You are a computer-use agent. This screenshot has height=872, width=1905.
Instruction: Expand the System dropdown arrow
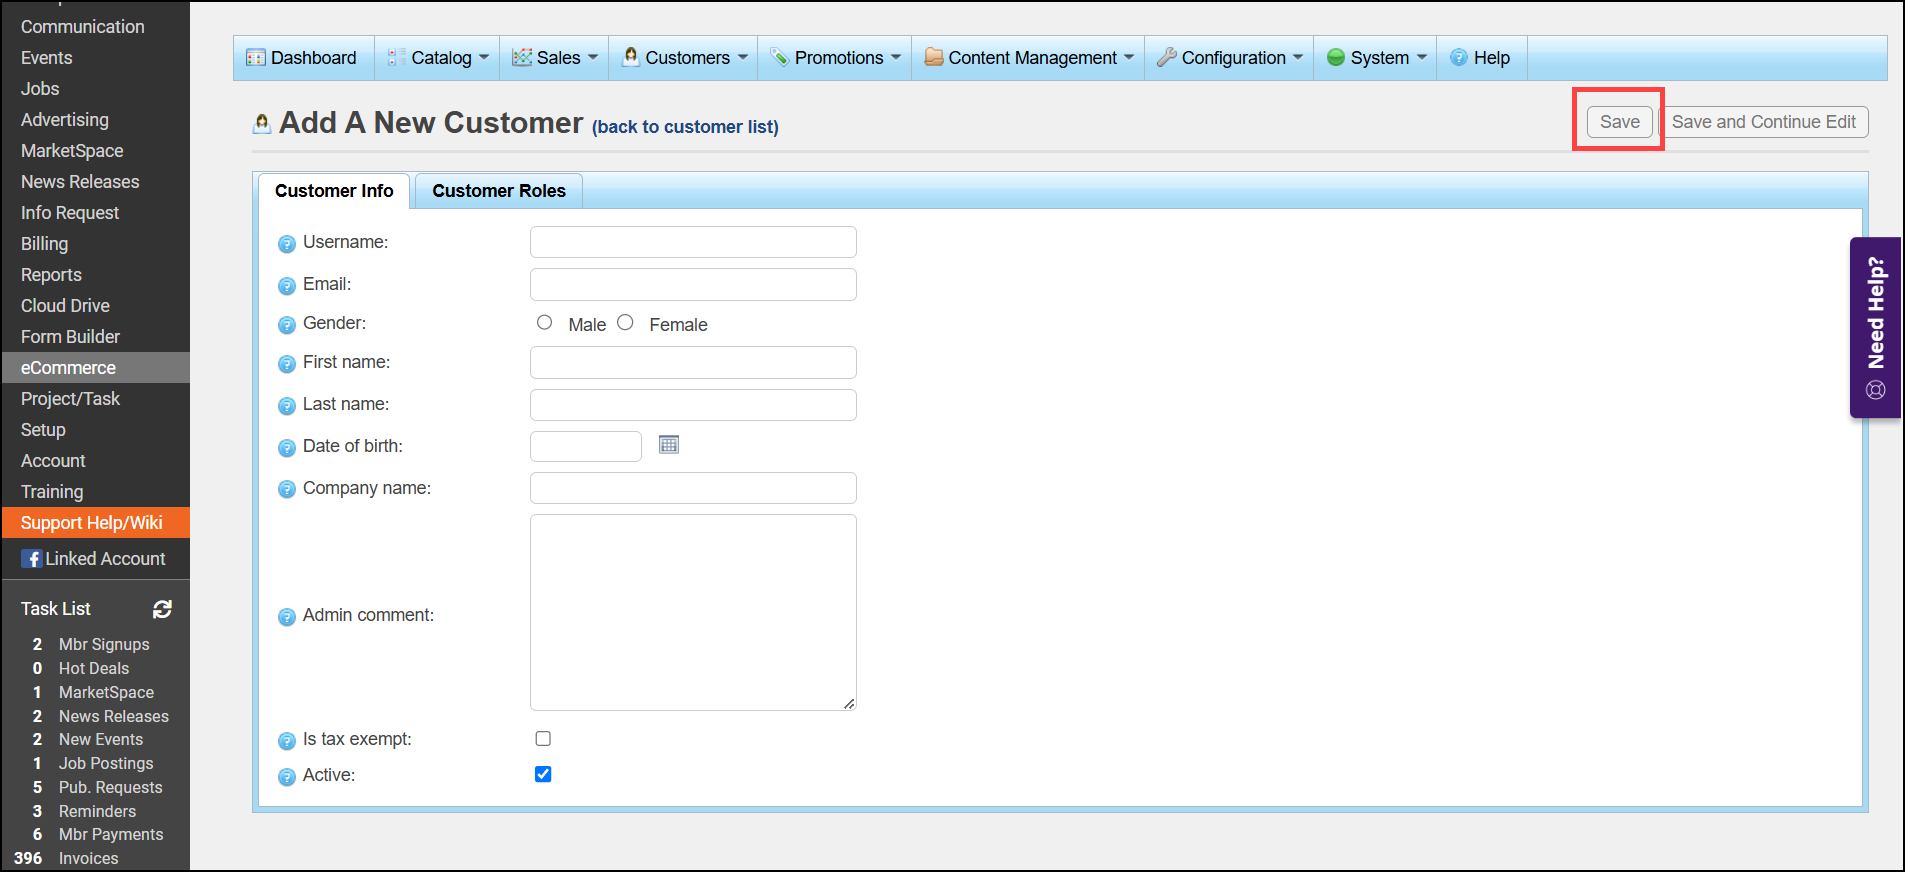(1422, 57)
